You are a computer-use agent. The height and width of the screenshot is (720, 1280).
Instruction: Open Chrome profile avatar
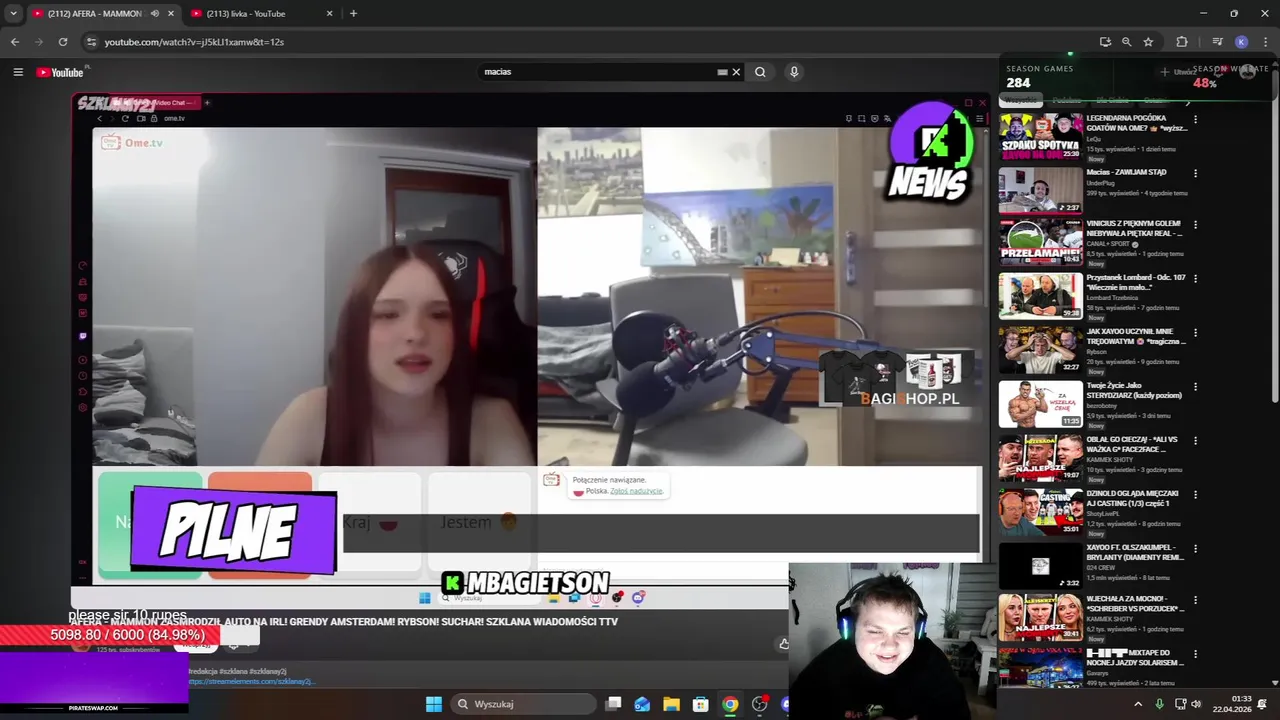point(1241,42)
